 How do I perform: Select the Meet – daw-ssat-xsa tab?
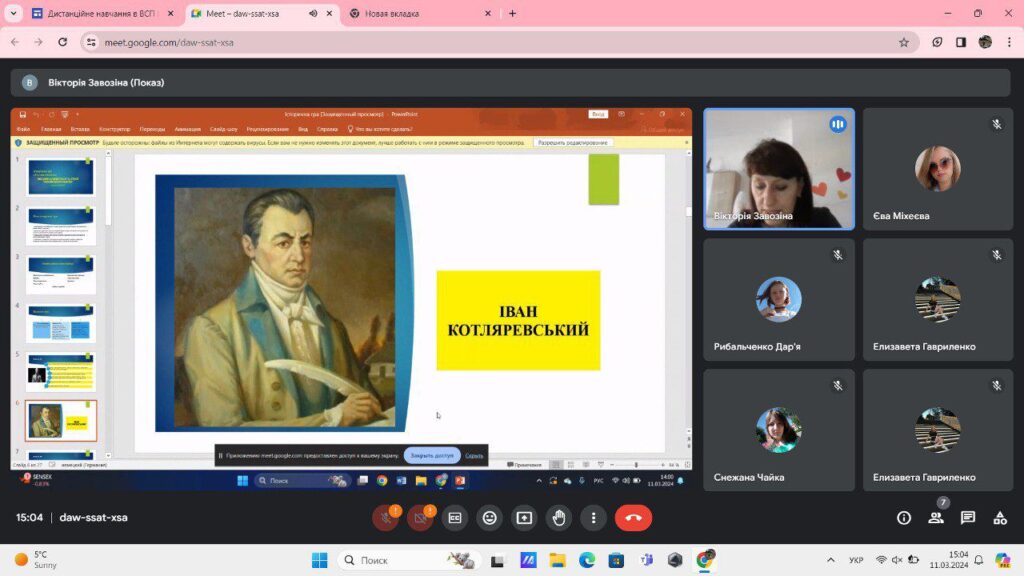point(261,13)
